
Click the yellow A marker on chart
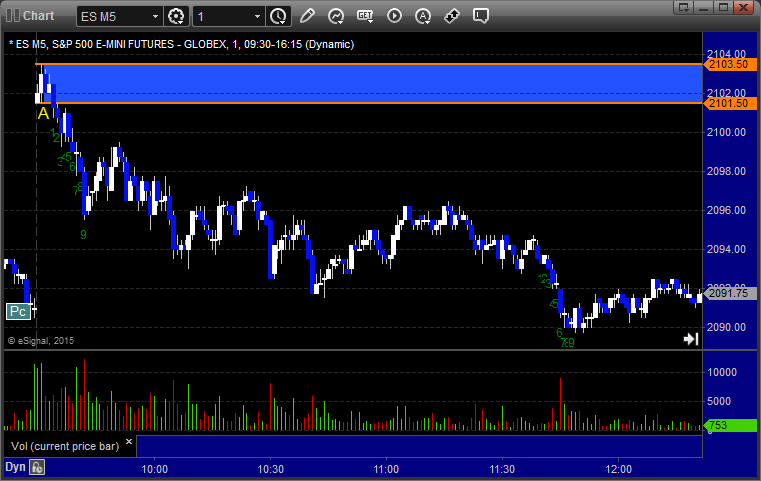[43, 114]
